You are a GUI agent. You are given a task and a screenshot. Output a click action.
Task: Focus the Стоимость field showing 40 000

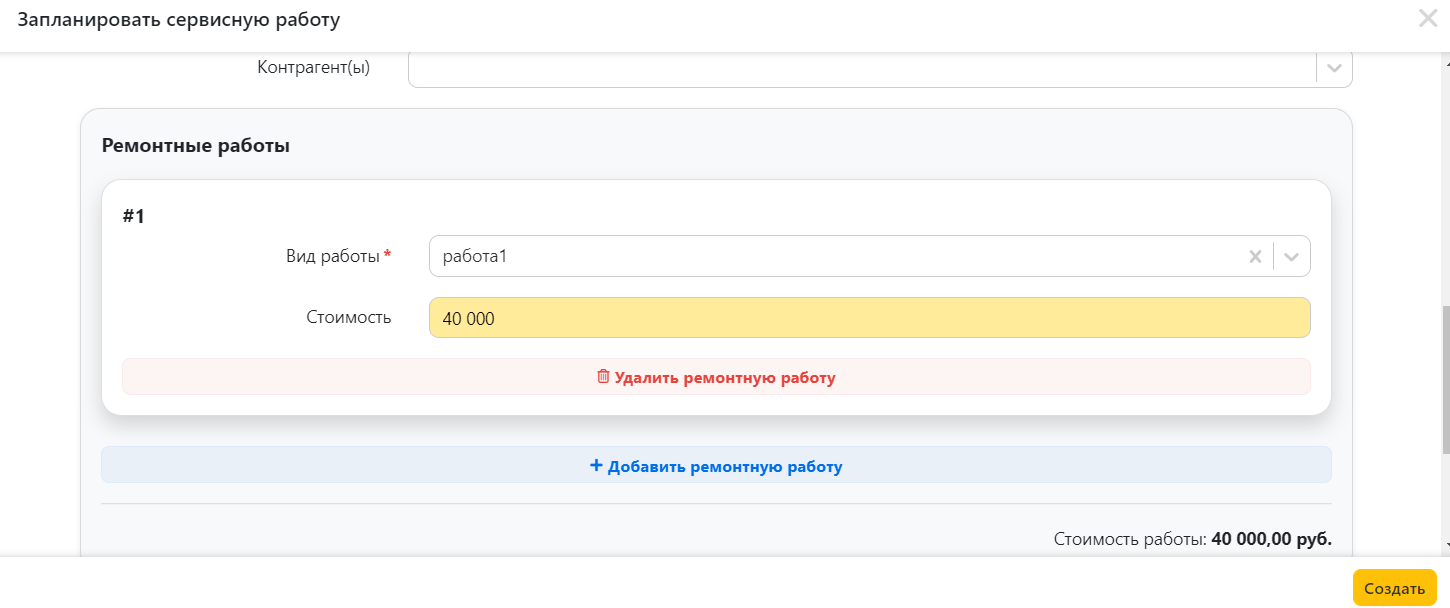[869, 318]
